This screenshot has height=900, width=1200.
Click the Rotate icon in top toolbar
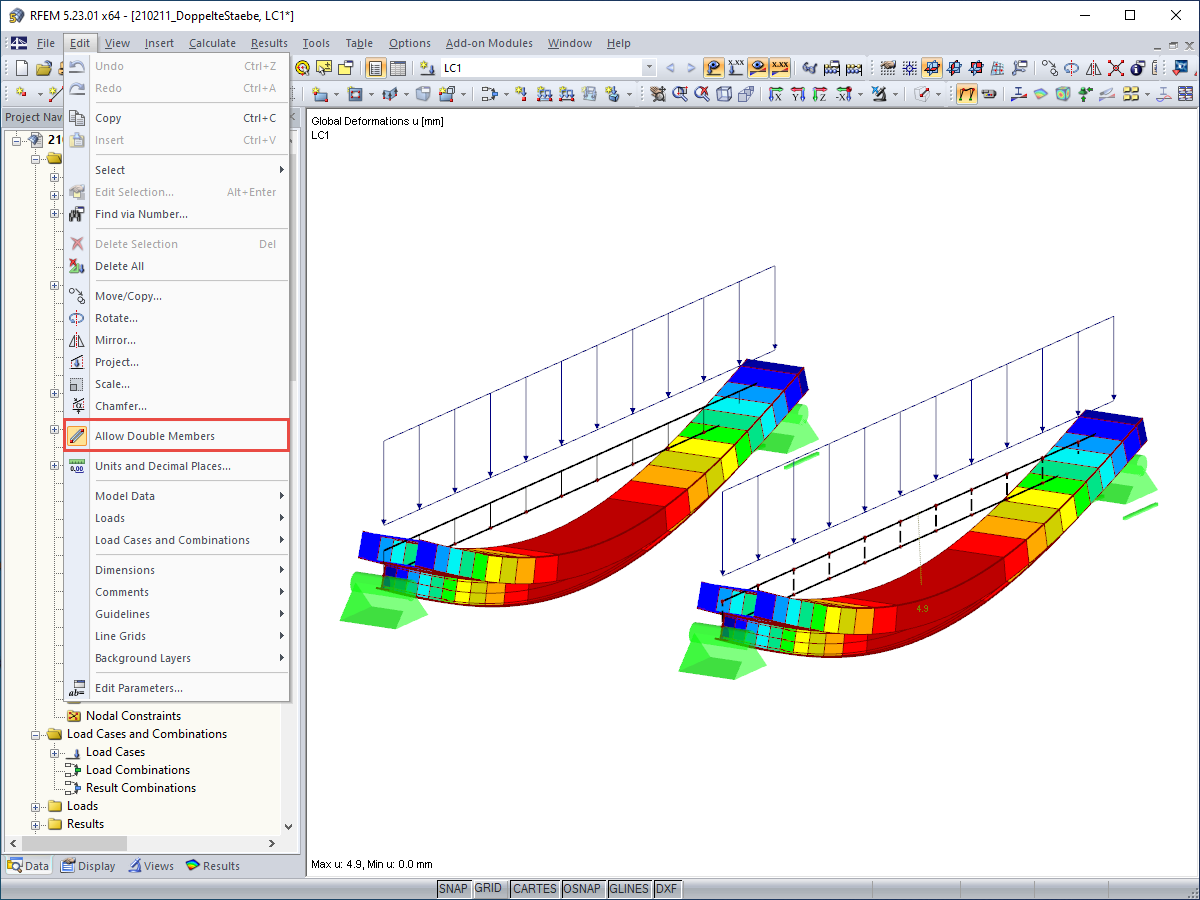coord(1071,68)
